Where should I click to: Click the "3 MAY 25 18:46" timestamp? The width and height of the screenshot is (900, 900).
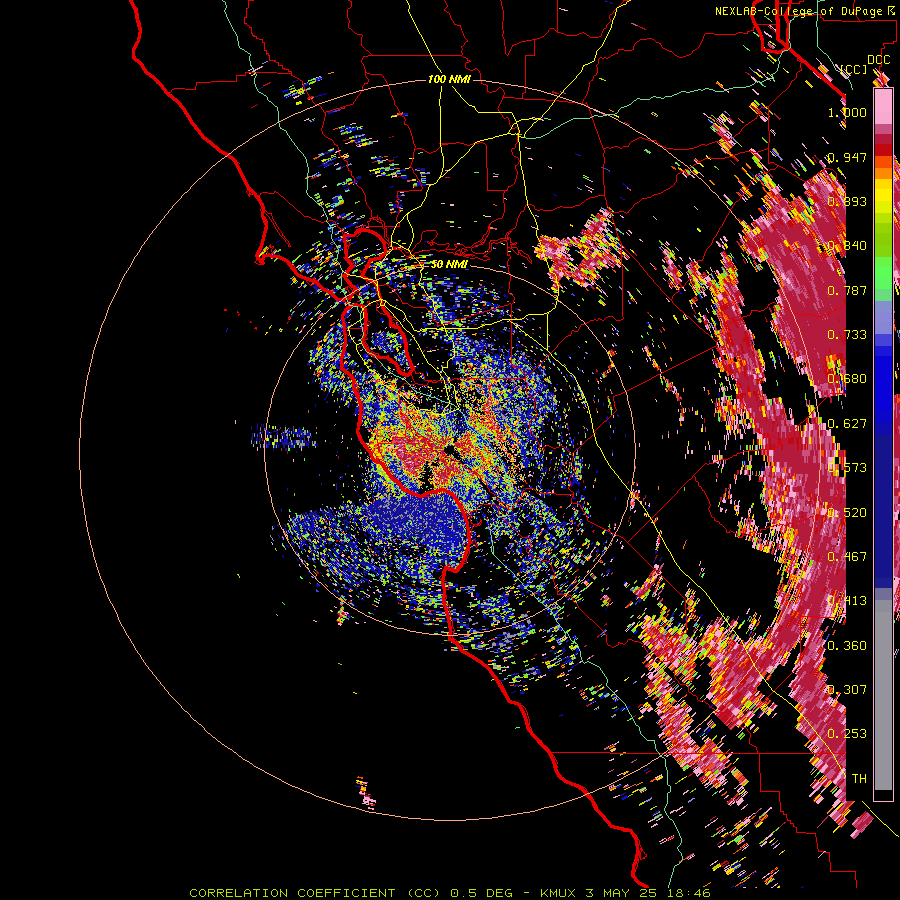(648, 893)
